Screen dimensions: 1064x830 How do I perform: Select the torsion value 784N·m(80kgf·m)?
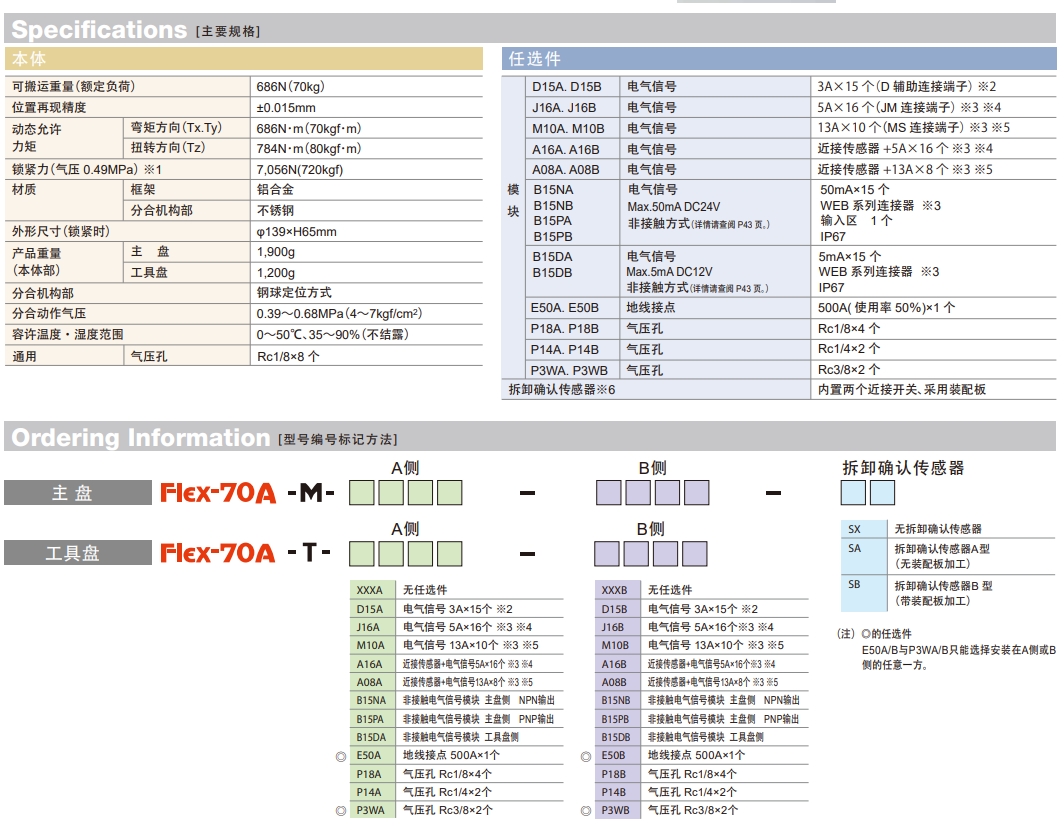(x=309, y=148)
